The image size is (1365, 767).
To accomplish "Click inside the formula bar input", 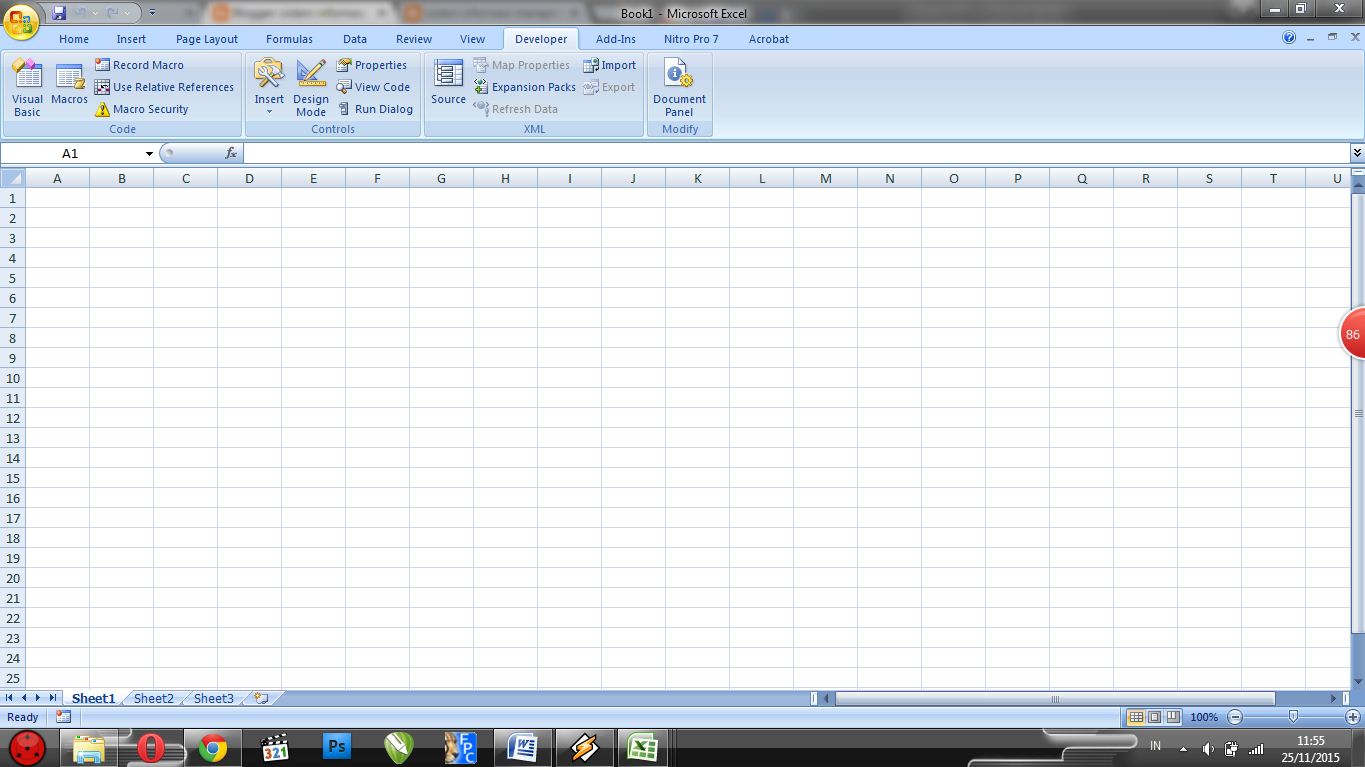I will [x=796, y=153].
